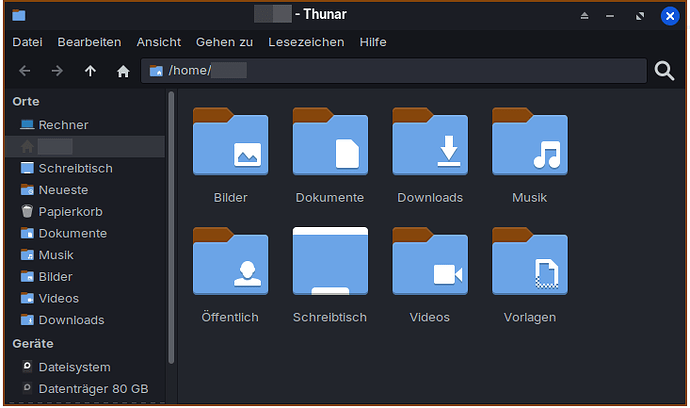Open the Ansicht menu
690x408 pixels.
point(158,42)
